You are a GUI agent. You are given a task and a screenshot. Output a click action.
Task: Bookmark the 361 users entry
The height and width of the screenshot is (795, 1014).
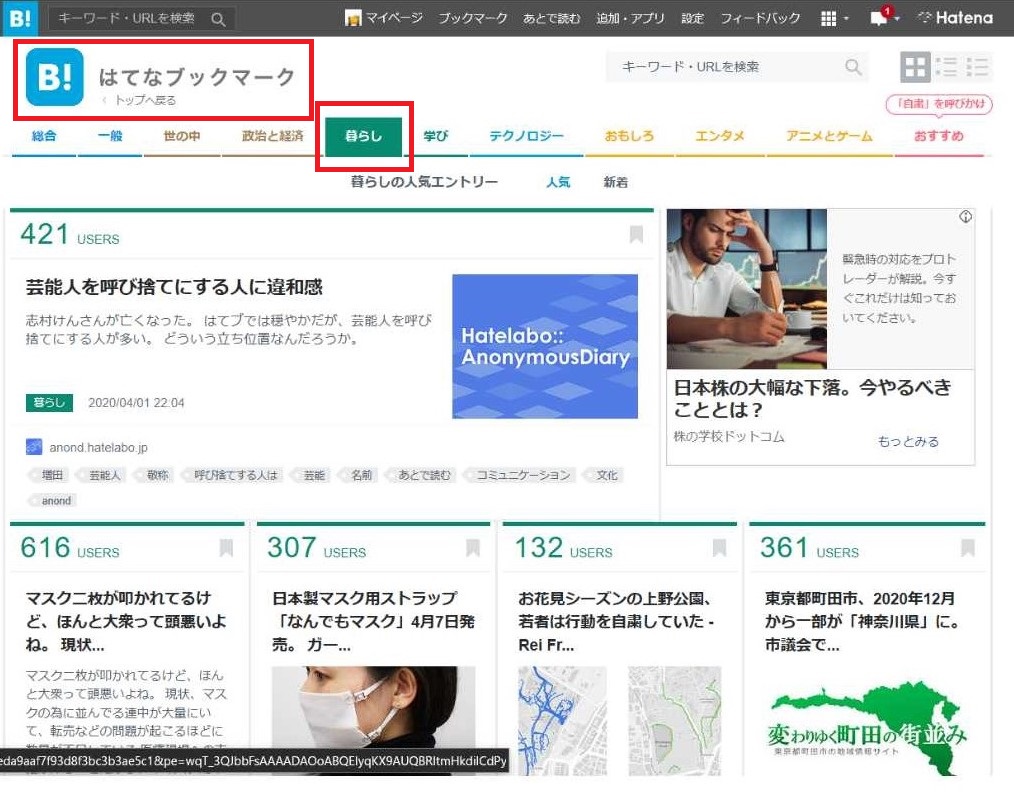(967, 548)
